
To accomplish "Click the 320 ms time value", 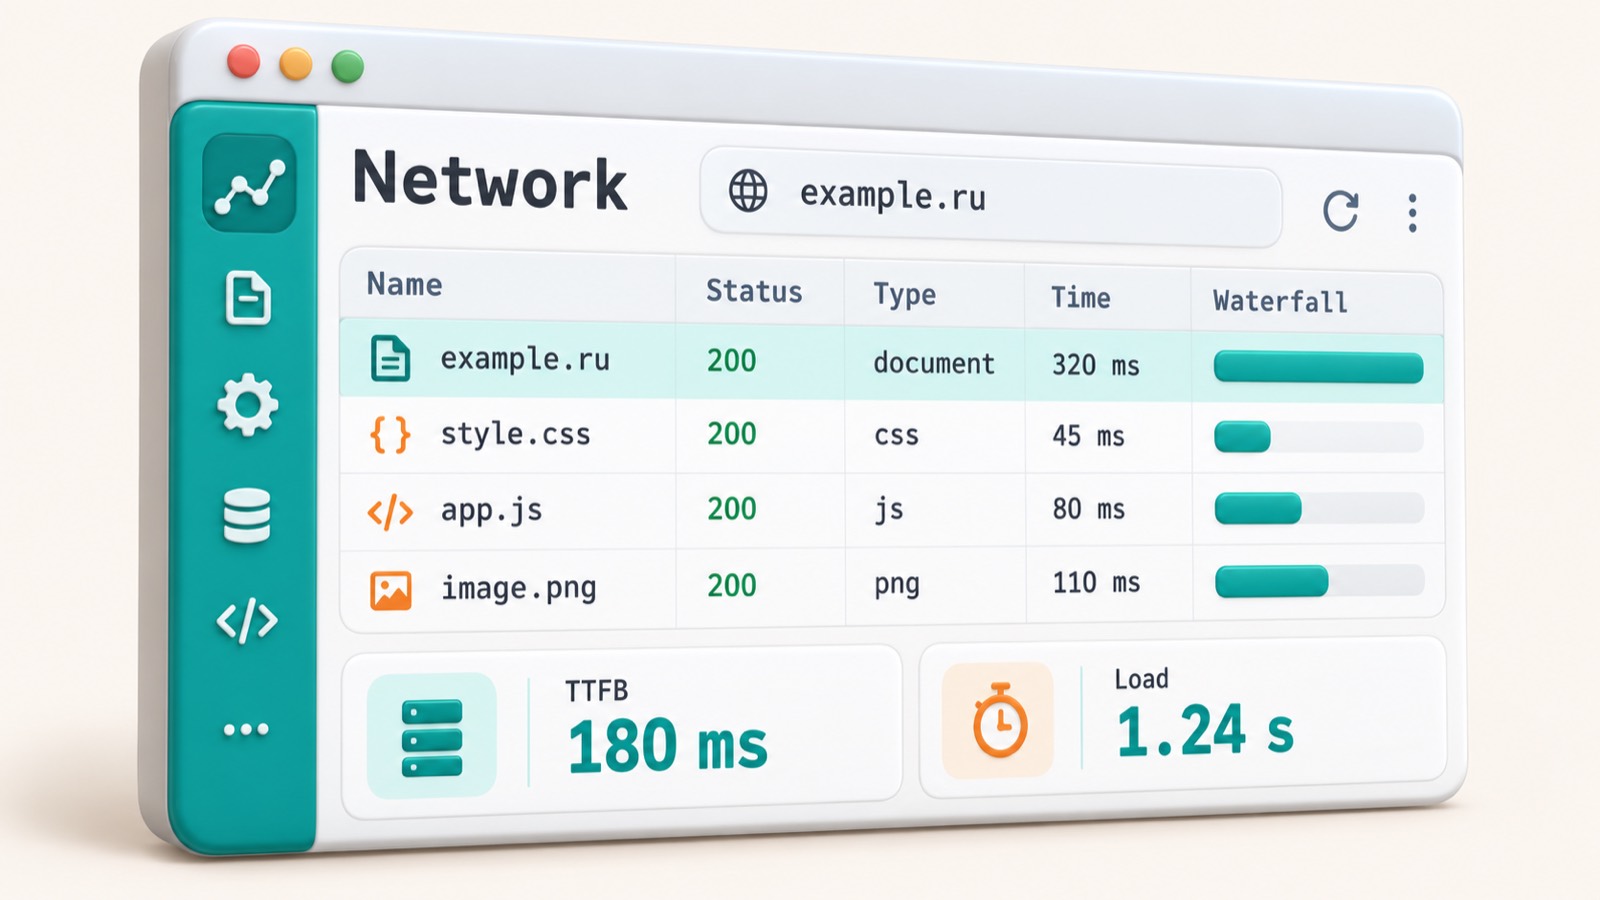I will pos(1095,365).
